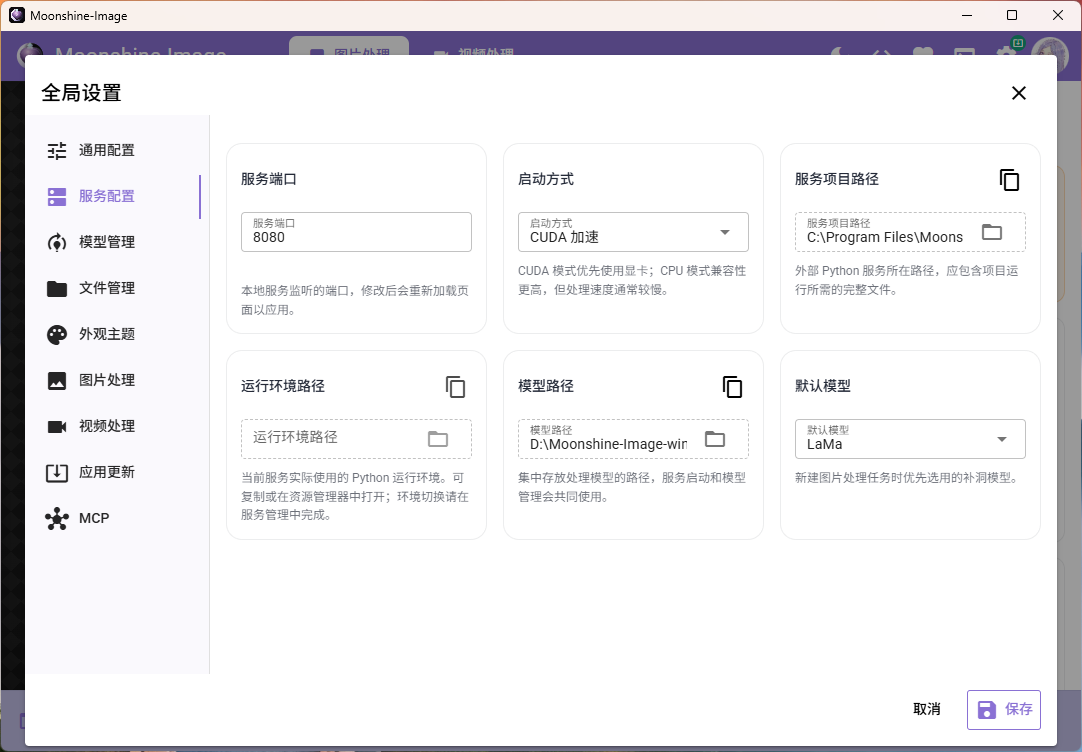
Task: Click the CUDA 模式优先使用显卡 description
Action: pos(632,280)
